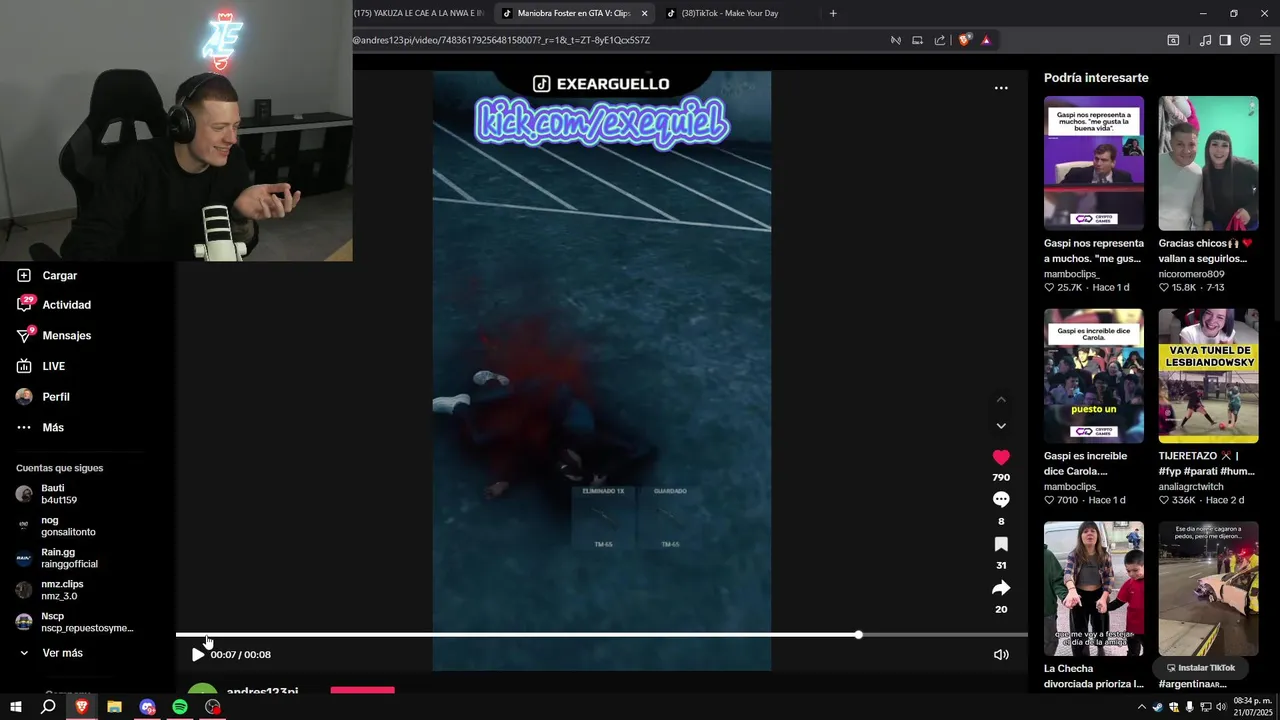Open the browser media control music icon

pyautogui.click(x=1205, y=40)
